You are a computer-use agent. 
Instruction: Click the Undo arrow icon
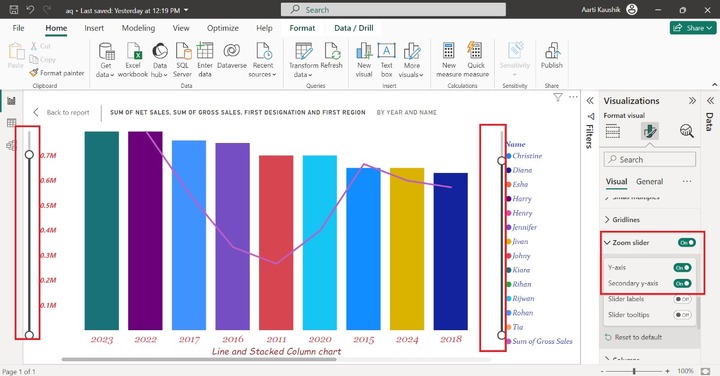30,10
